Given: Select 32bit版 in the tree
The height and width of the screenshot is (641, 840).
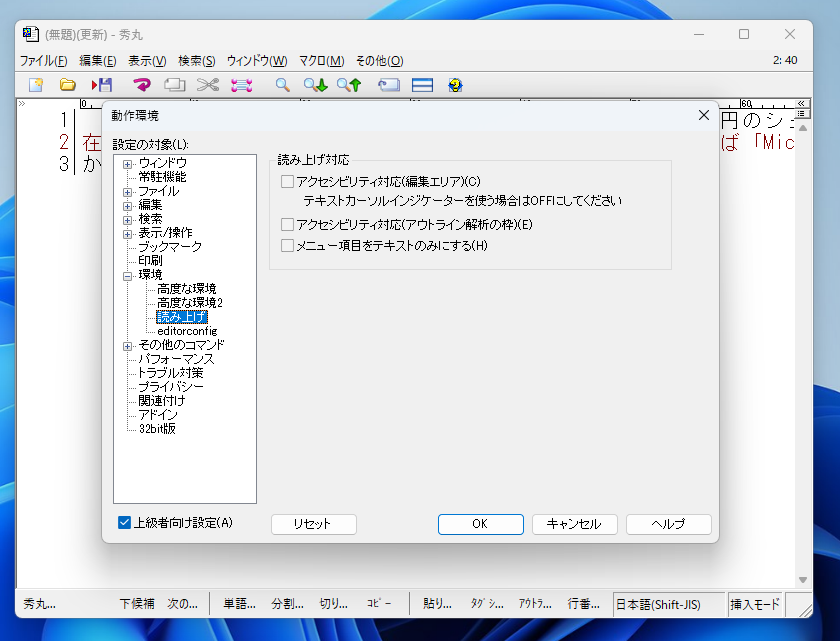Looking at the screenshot, I should coord(157,428).
